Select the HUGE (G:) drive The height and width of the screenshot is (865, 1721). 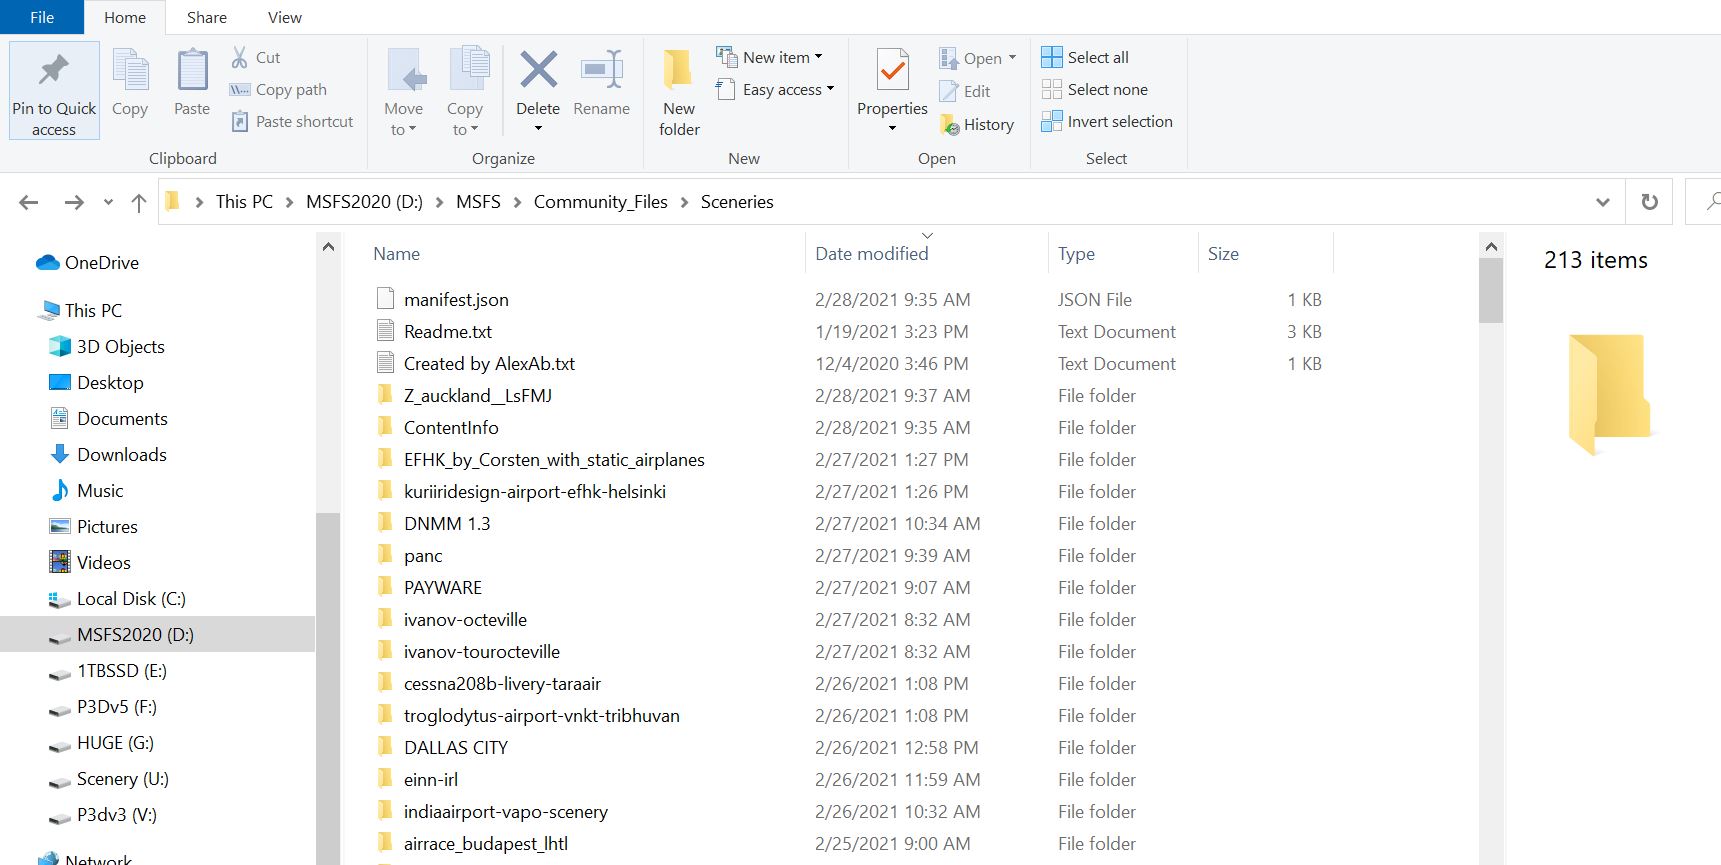101,742
